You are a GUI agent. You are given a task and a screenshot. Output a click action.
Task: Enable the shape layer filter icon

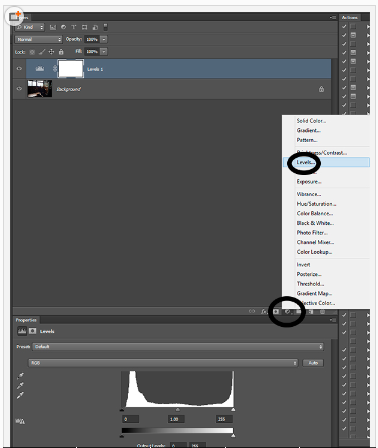click(x=84, y=27)
